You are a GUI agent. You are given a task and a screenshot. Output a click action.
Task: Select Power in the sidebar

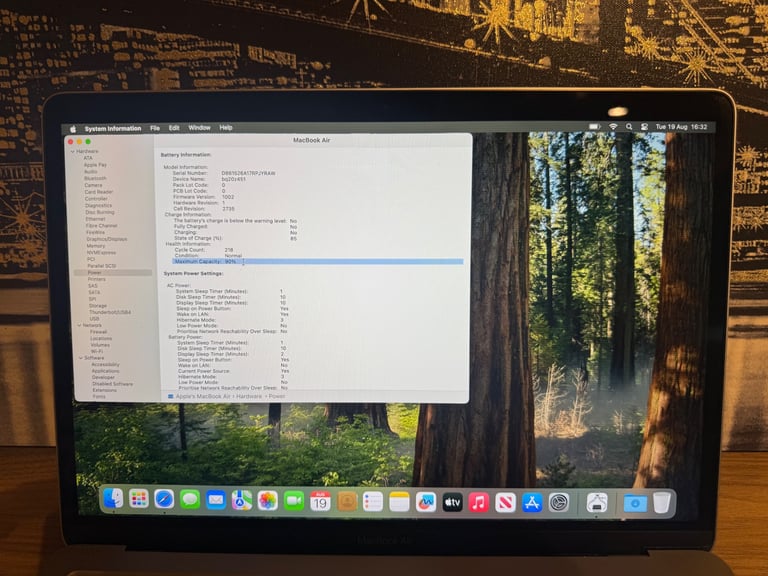click(113, 272)
